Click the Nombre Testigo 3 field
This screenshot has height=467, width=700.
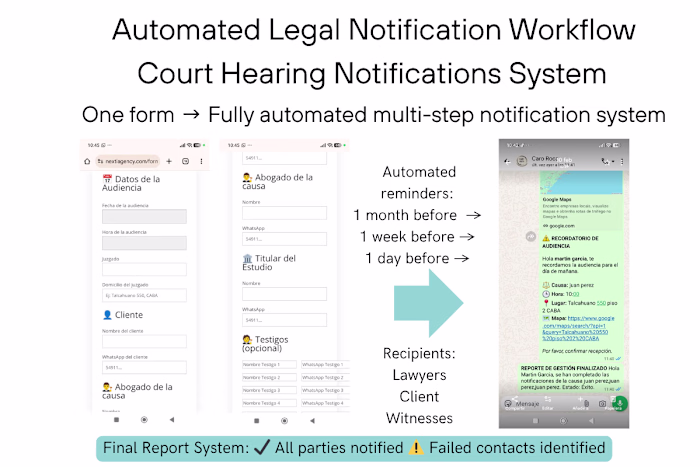[x=269, y=390]
